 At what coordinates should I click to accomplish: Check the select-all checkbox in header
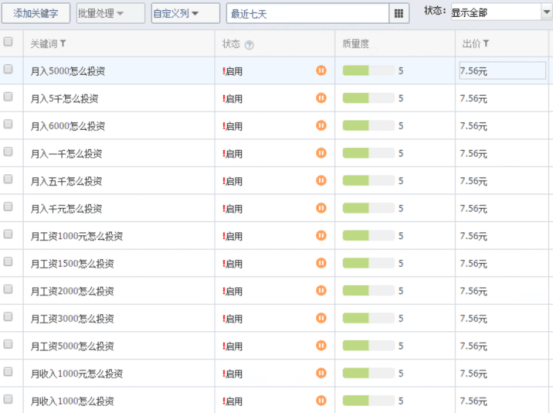point(8,42)
